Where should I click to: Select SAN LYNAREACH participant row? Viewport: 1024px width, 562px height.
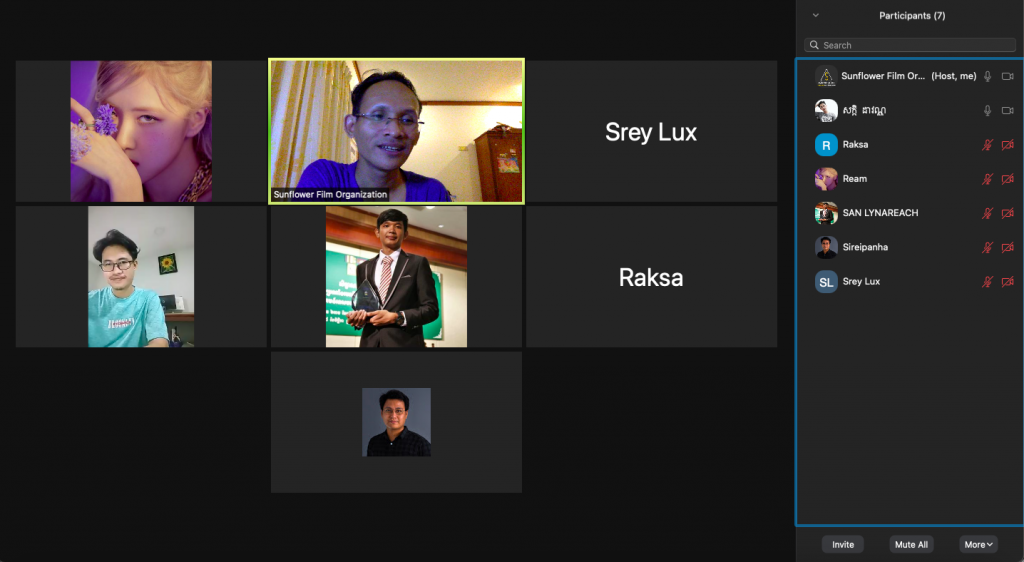910,213
